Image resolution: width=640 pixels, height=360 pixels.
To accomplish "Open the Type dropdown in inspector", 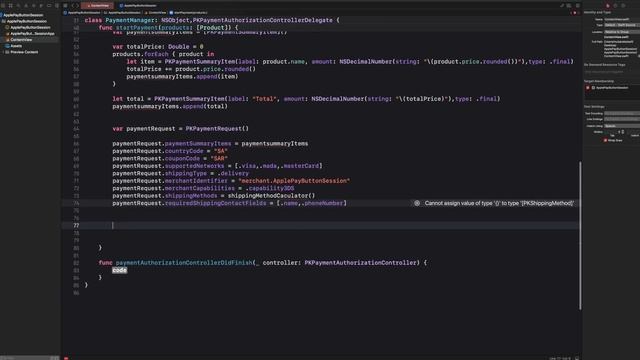I will 622,25.
